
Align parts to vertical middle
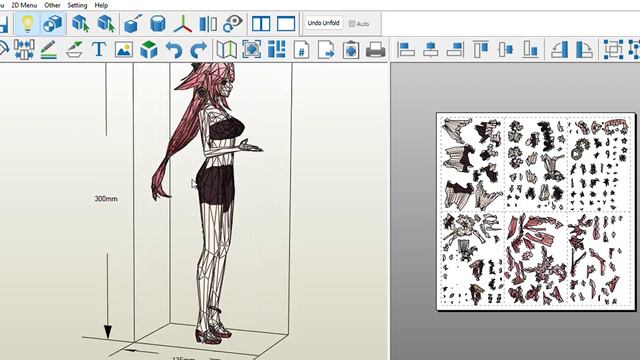[506, 50]
